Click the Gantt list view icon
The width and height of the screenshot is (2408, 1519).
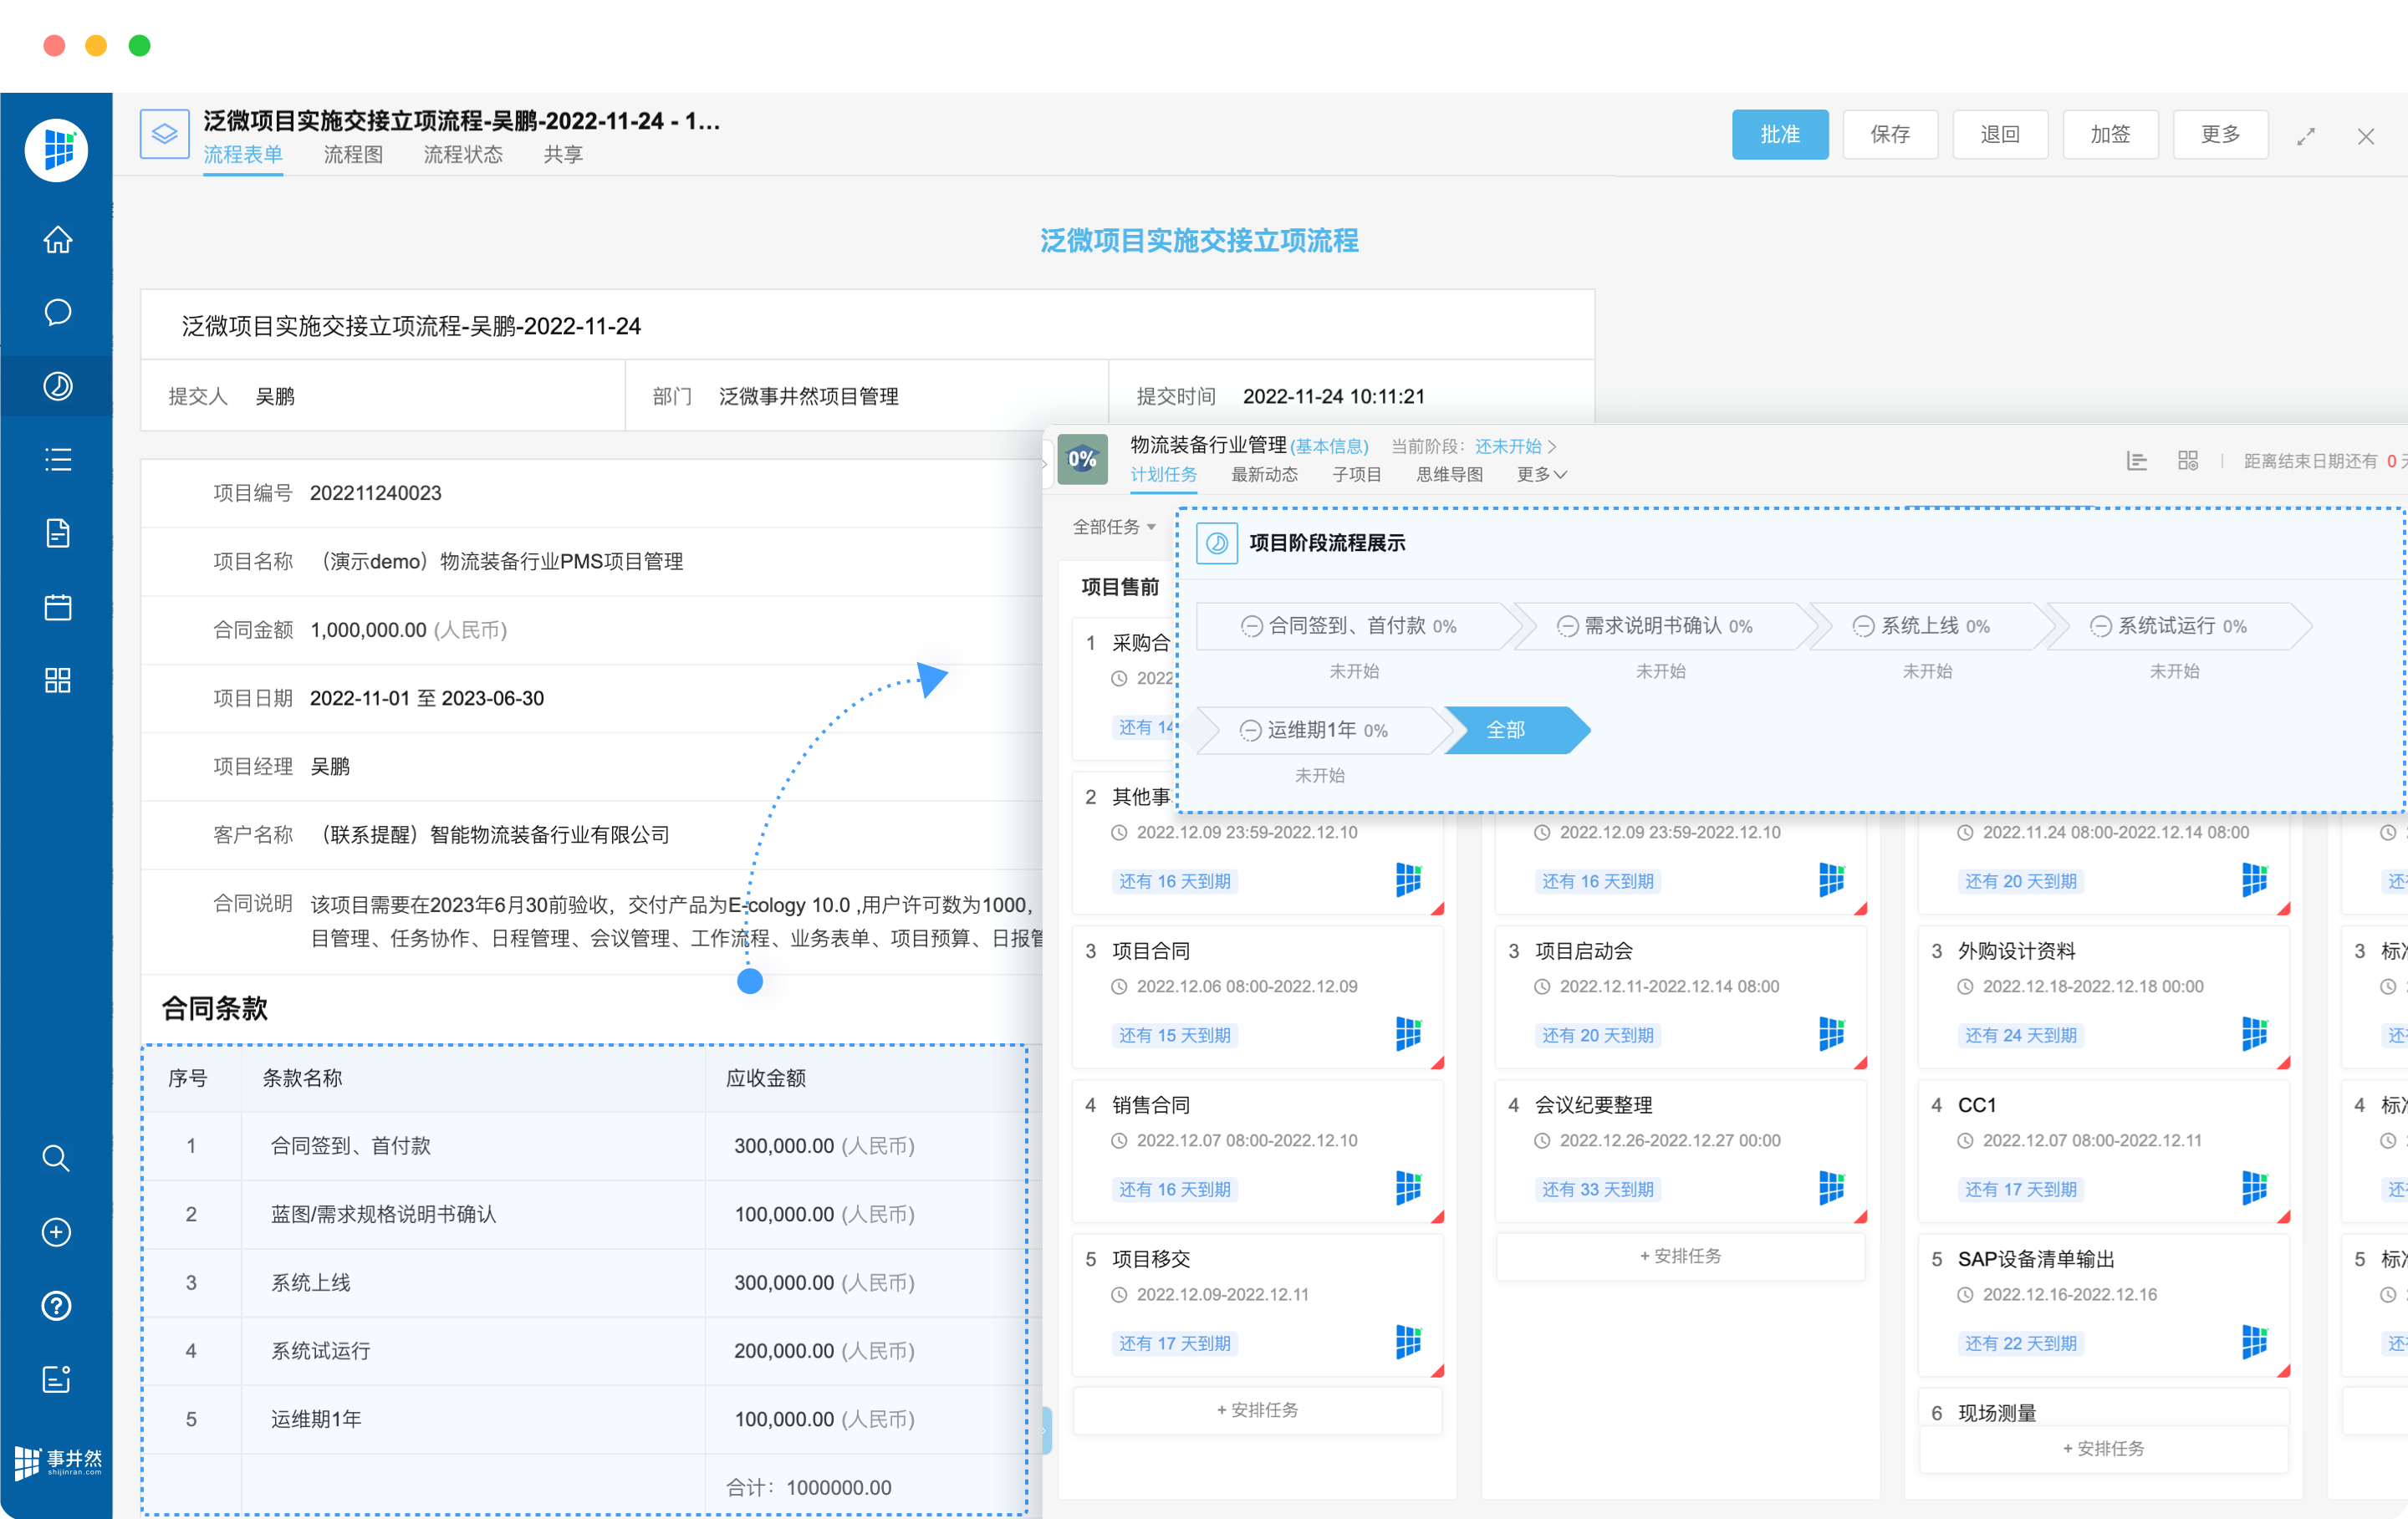click(x=2136, y=460)
